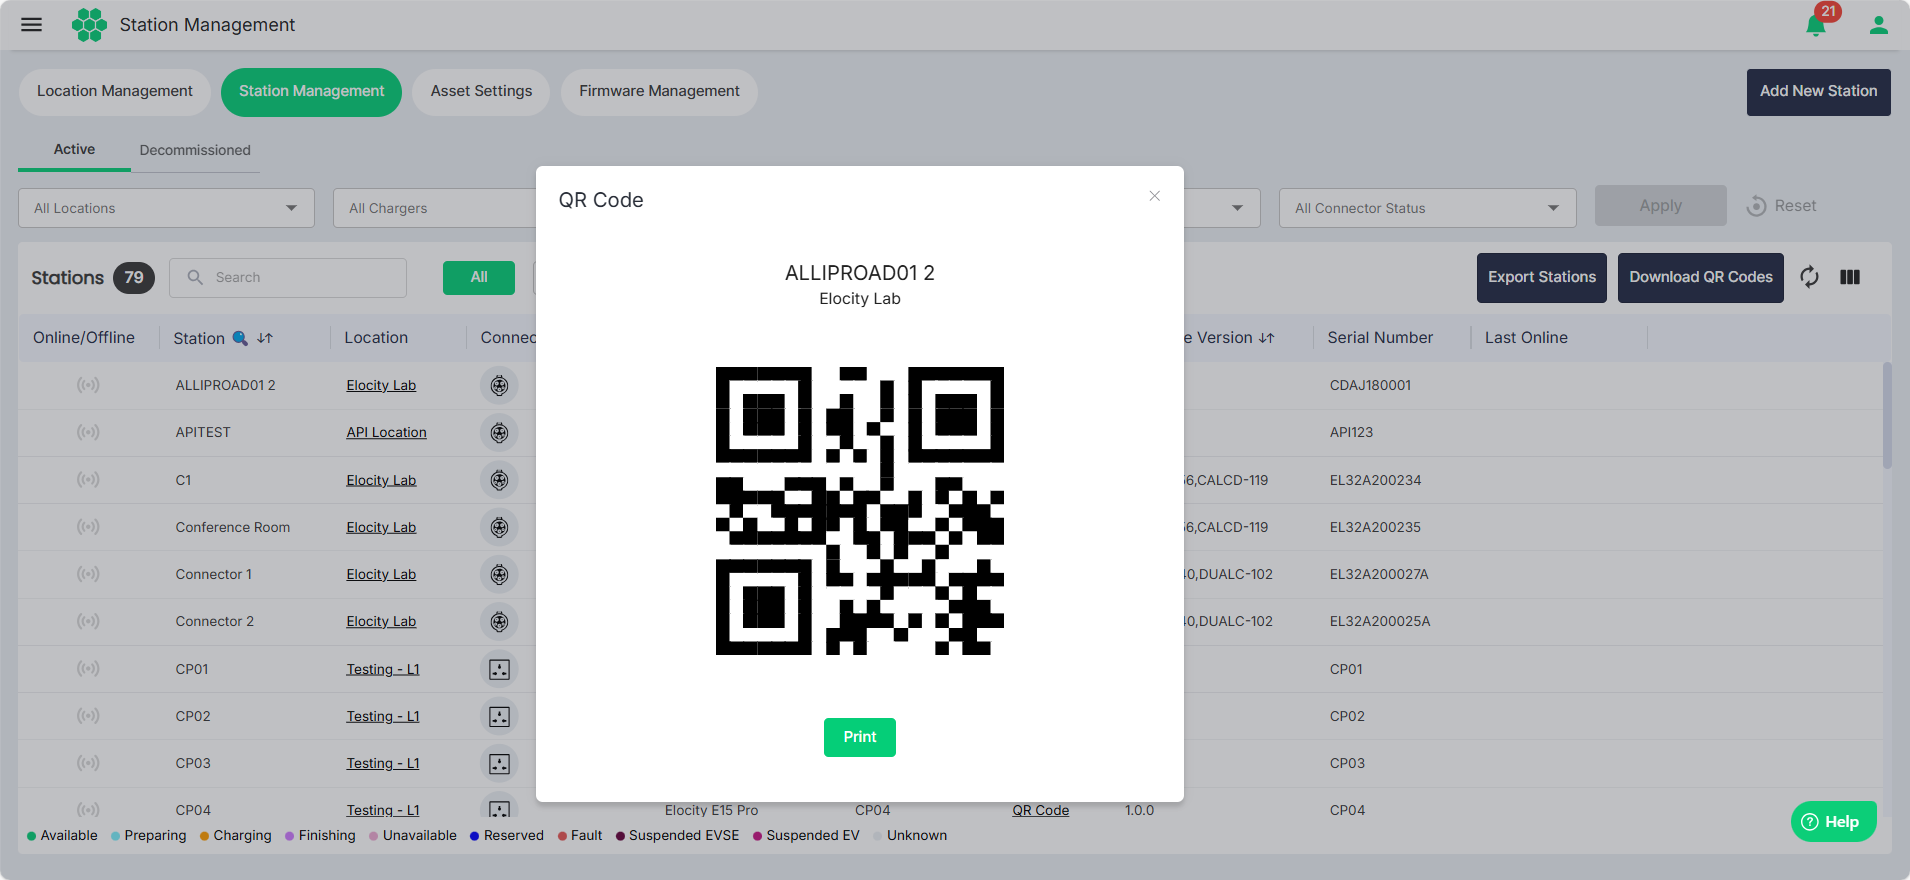Screen dimensions: 1910x880
Task: Click Add New Station button
Action: (1818, 92)
